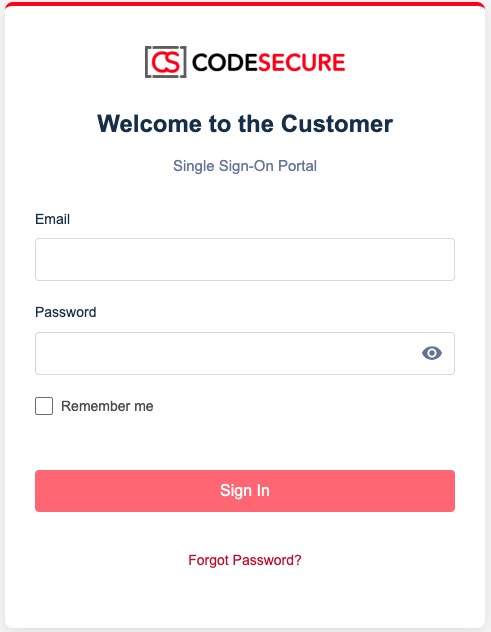491x632 pixels.
Task: Click the word Welcome in heading
Action: (x=149, y=124)
